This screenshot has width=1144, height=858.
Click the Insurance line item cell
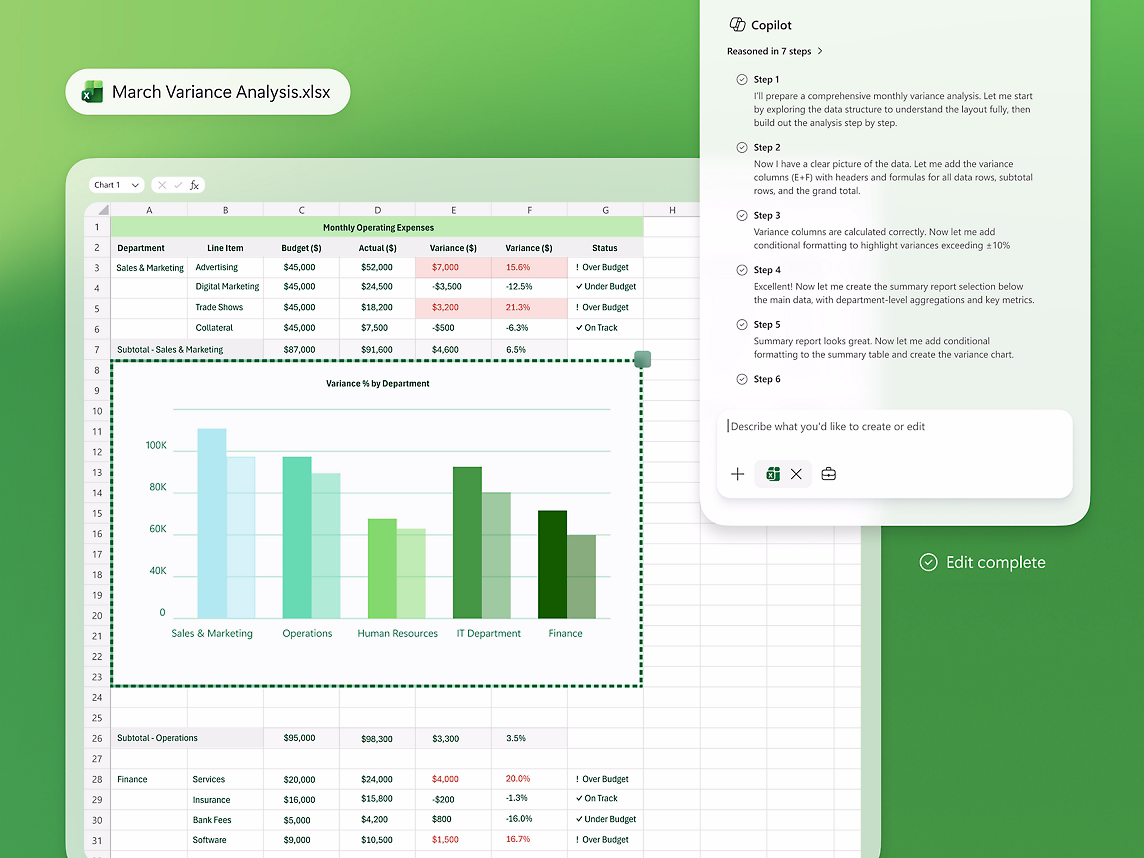pyautogui.click(x=225, y=800)
